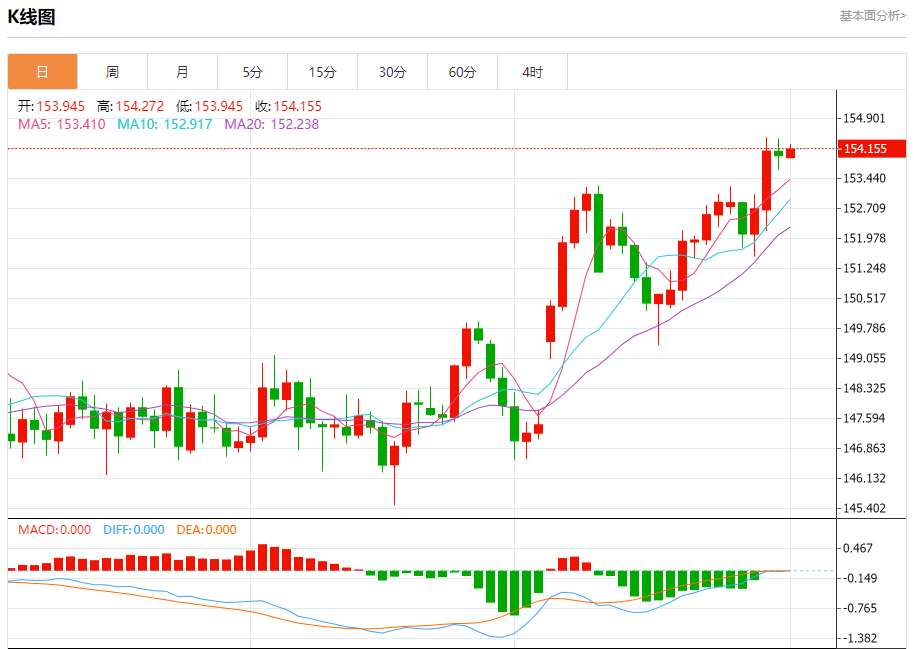Click the latest red candlestick on the chart
Viewport: 914px width, 649px height.
(x=790, y=152)
